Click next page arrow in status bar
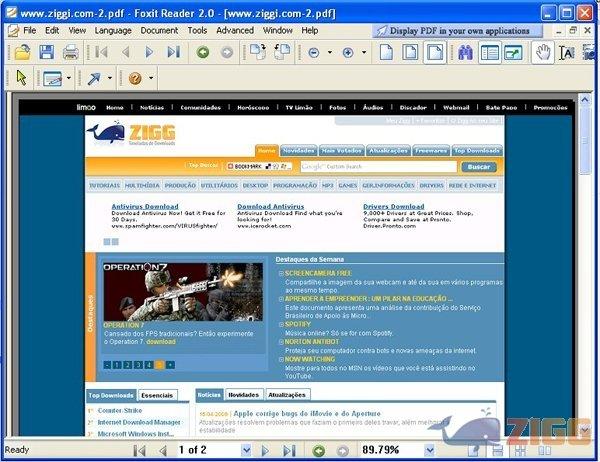 (x=266, y=451)
